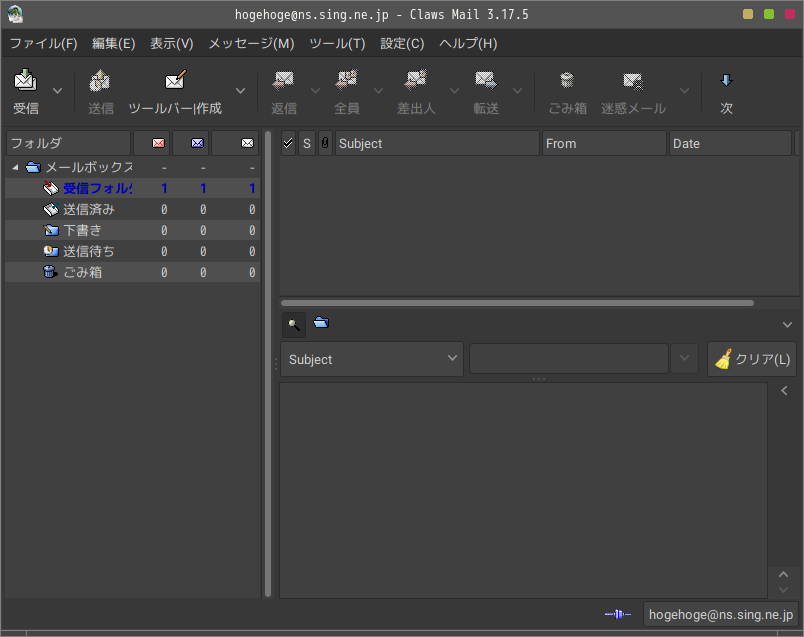Open the メッセージ(M) menu
This screenshot has height=637, width=804.
click(251, 44)
